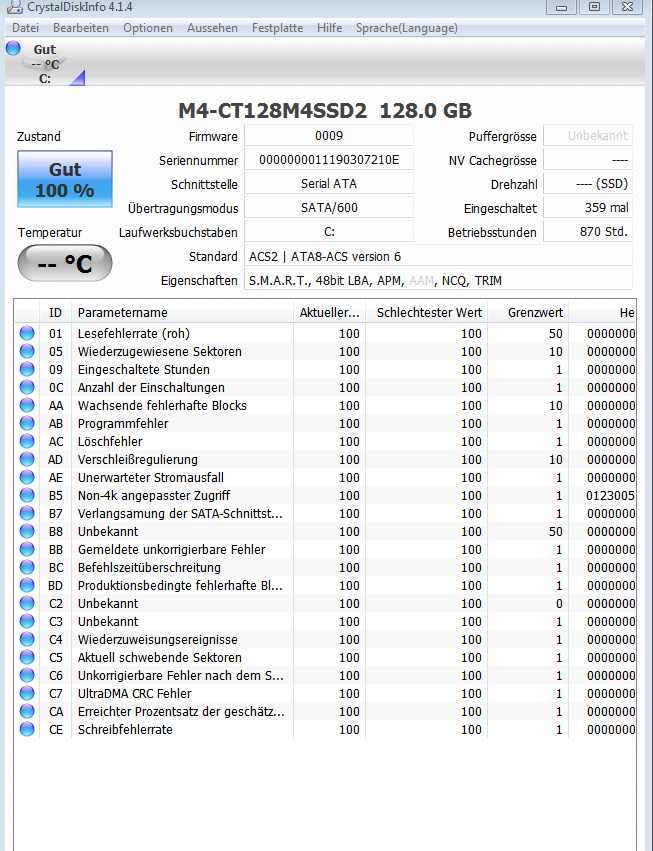Click the Puffergrösse field showing Unbekannt

coord(588,136)
